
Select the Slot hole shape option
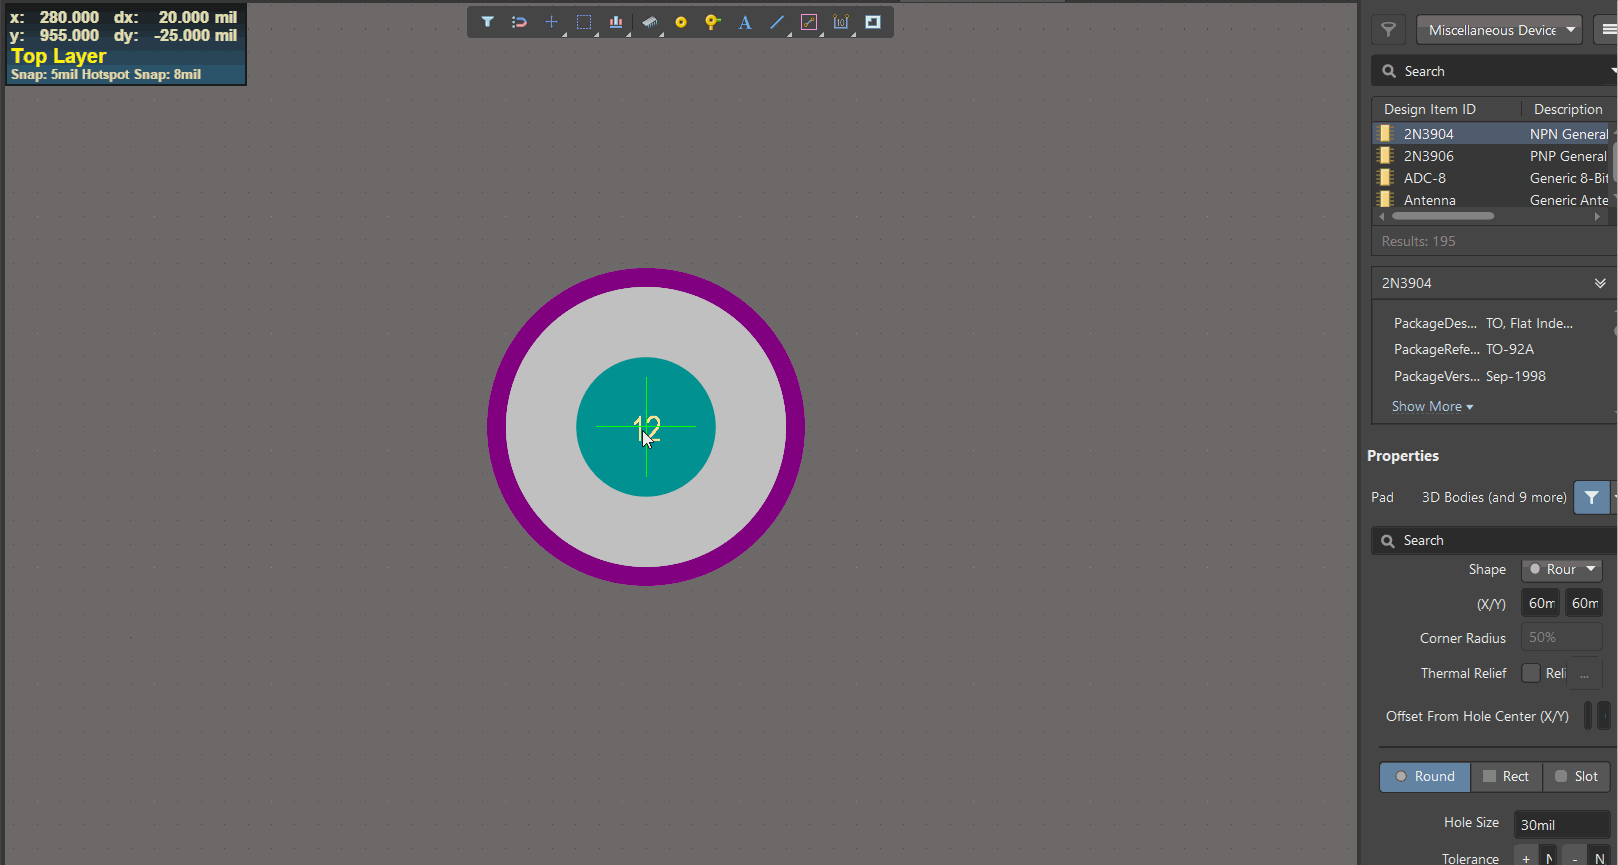(x=1576, y=776)
